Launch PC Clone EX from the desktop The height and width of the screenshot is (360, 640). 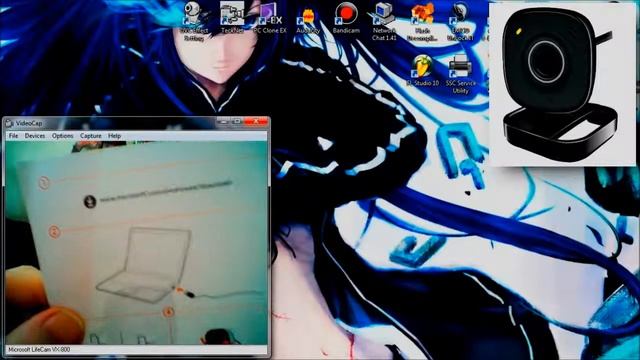tap(270, 18)
